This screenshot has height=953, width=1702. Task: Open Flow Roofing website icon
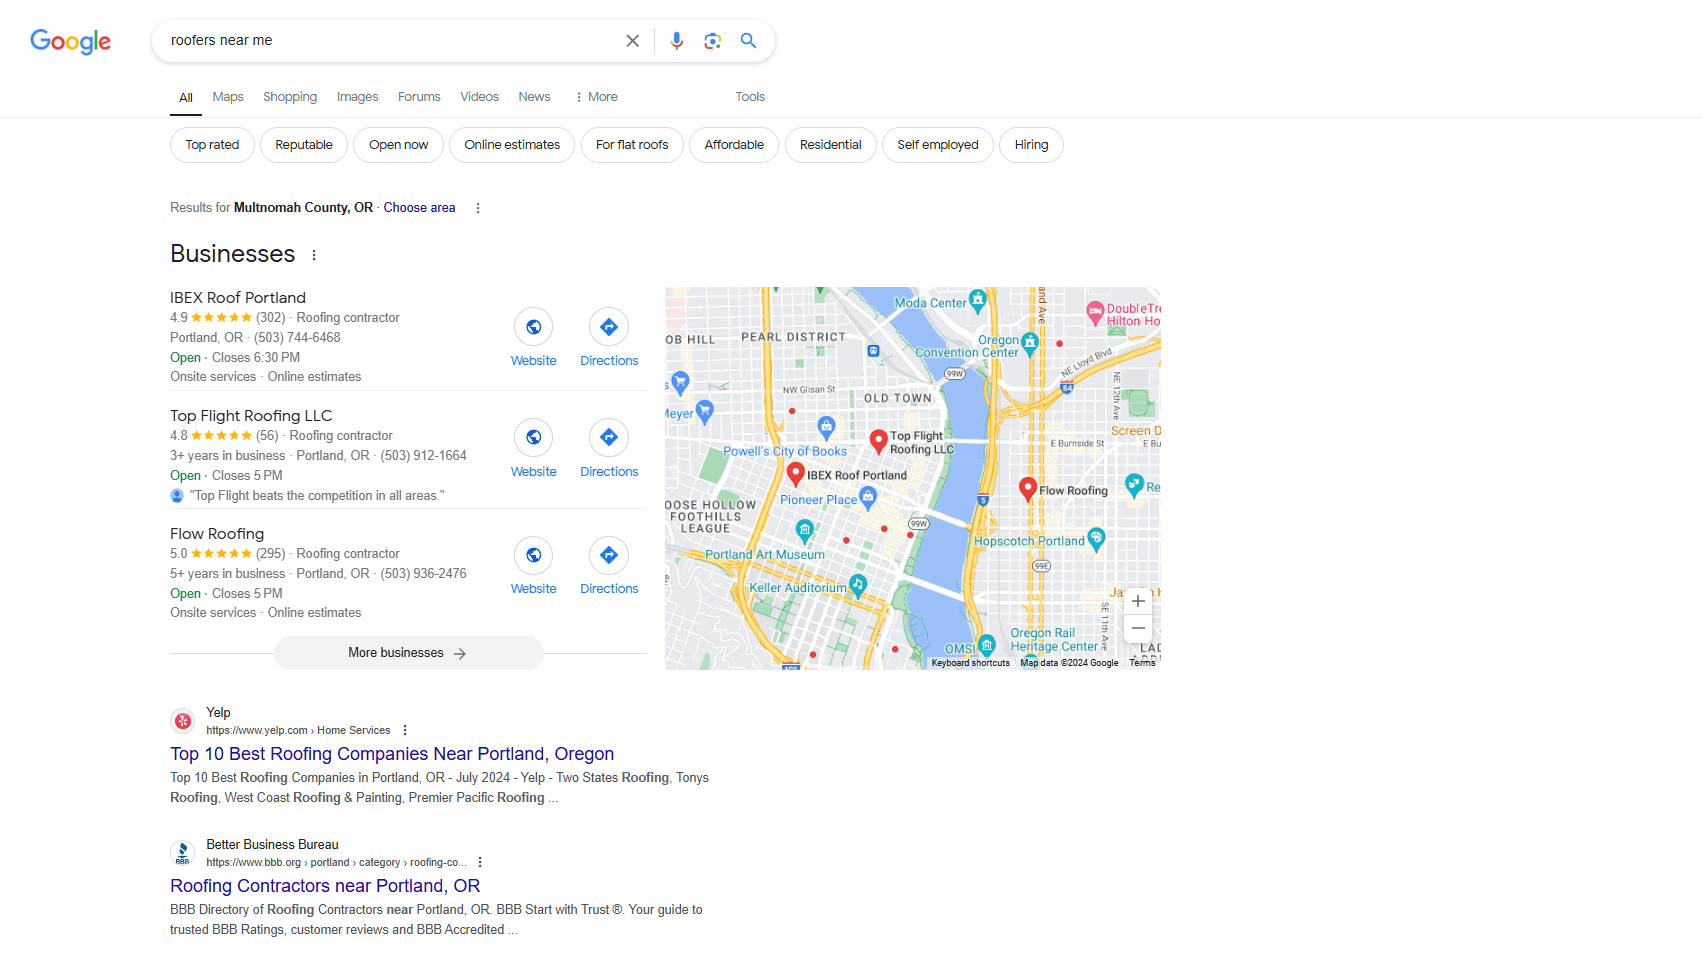click(x=534, y=555)
